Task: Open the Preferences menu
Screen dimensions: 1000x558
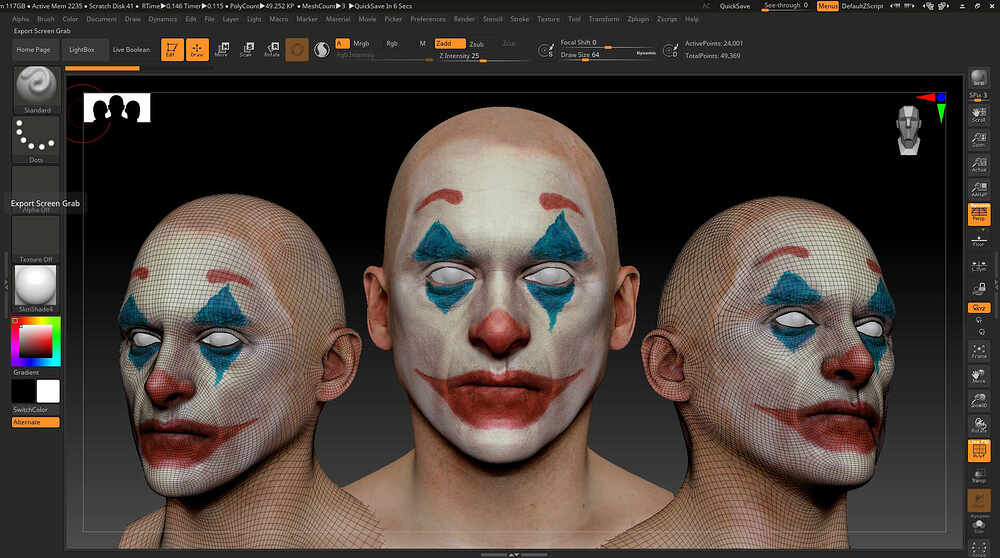Action: click(x=428, y=19)
